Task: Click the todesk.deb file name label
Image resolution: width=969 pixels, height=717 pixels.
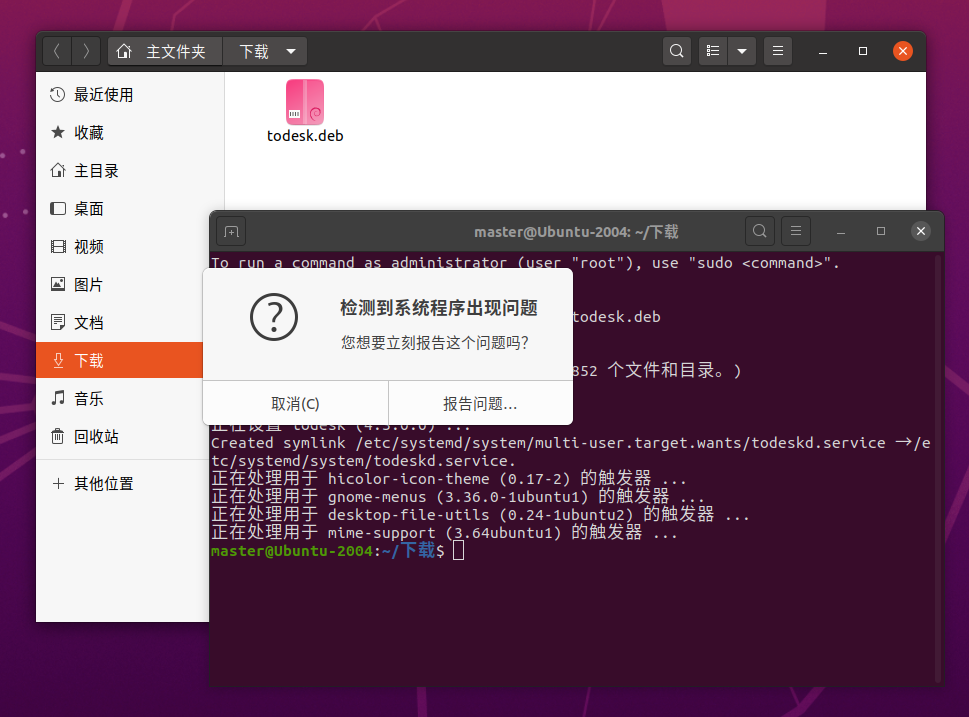Action: pyautogui.click(x=305, y=136)
